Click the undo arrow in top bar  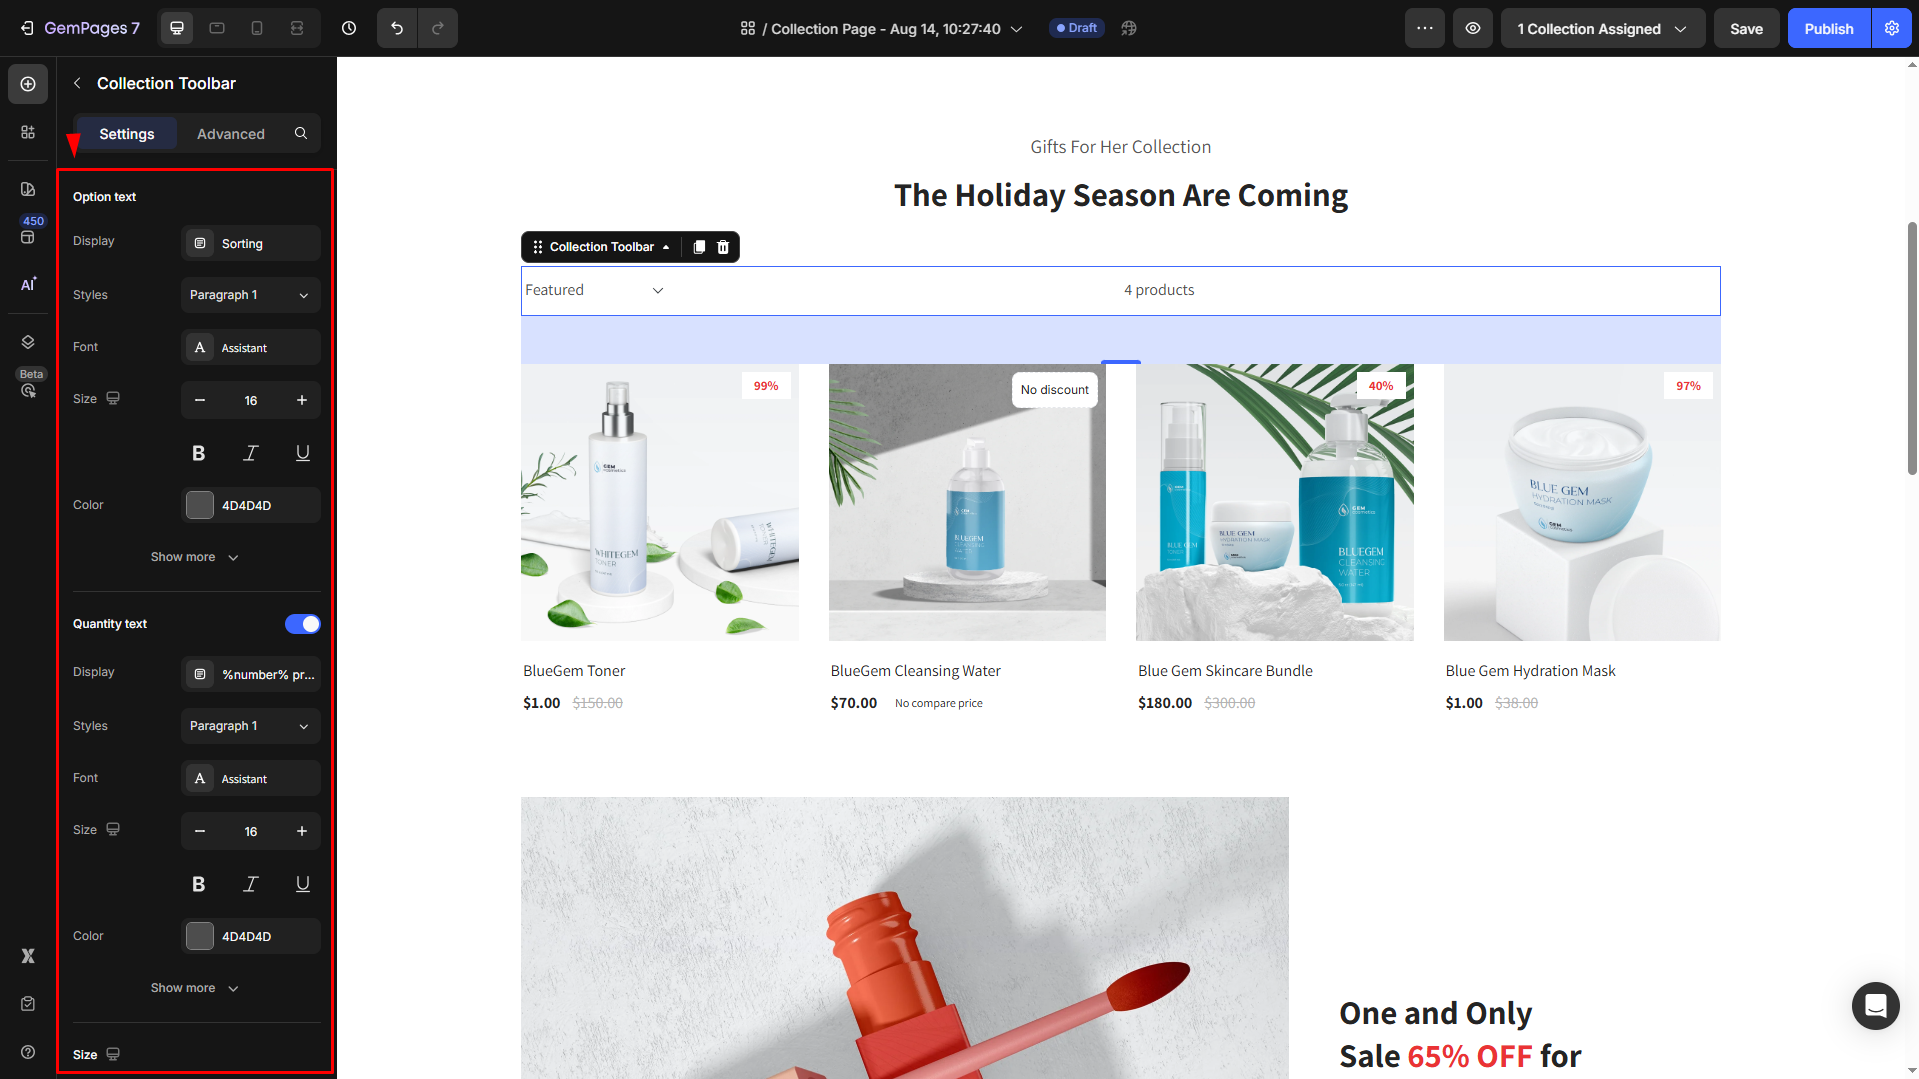(397, 28)
